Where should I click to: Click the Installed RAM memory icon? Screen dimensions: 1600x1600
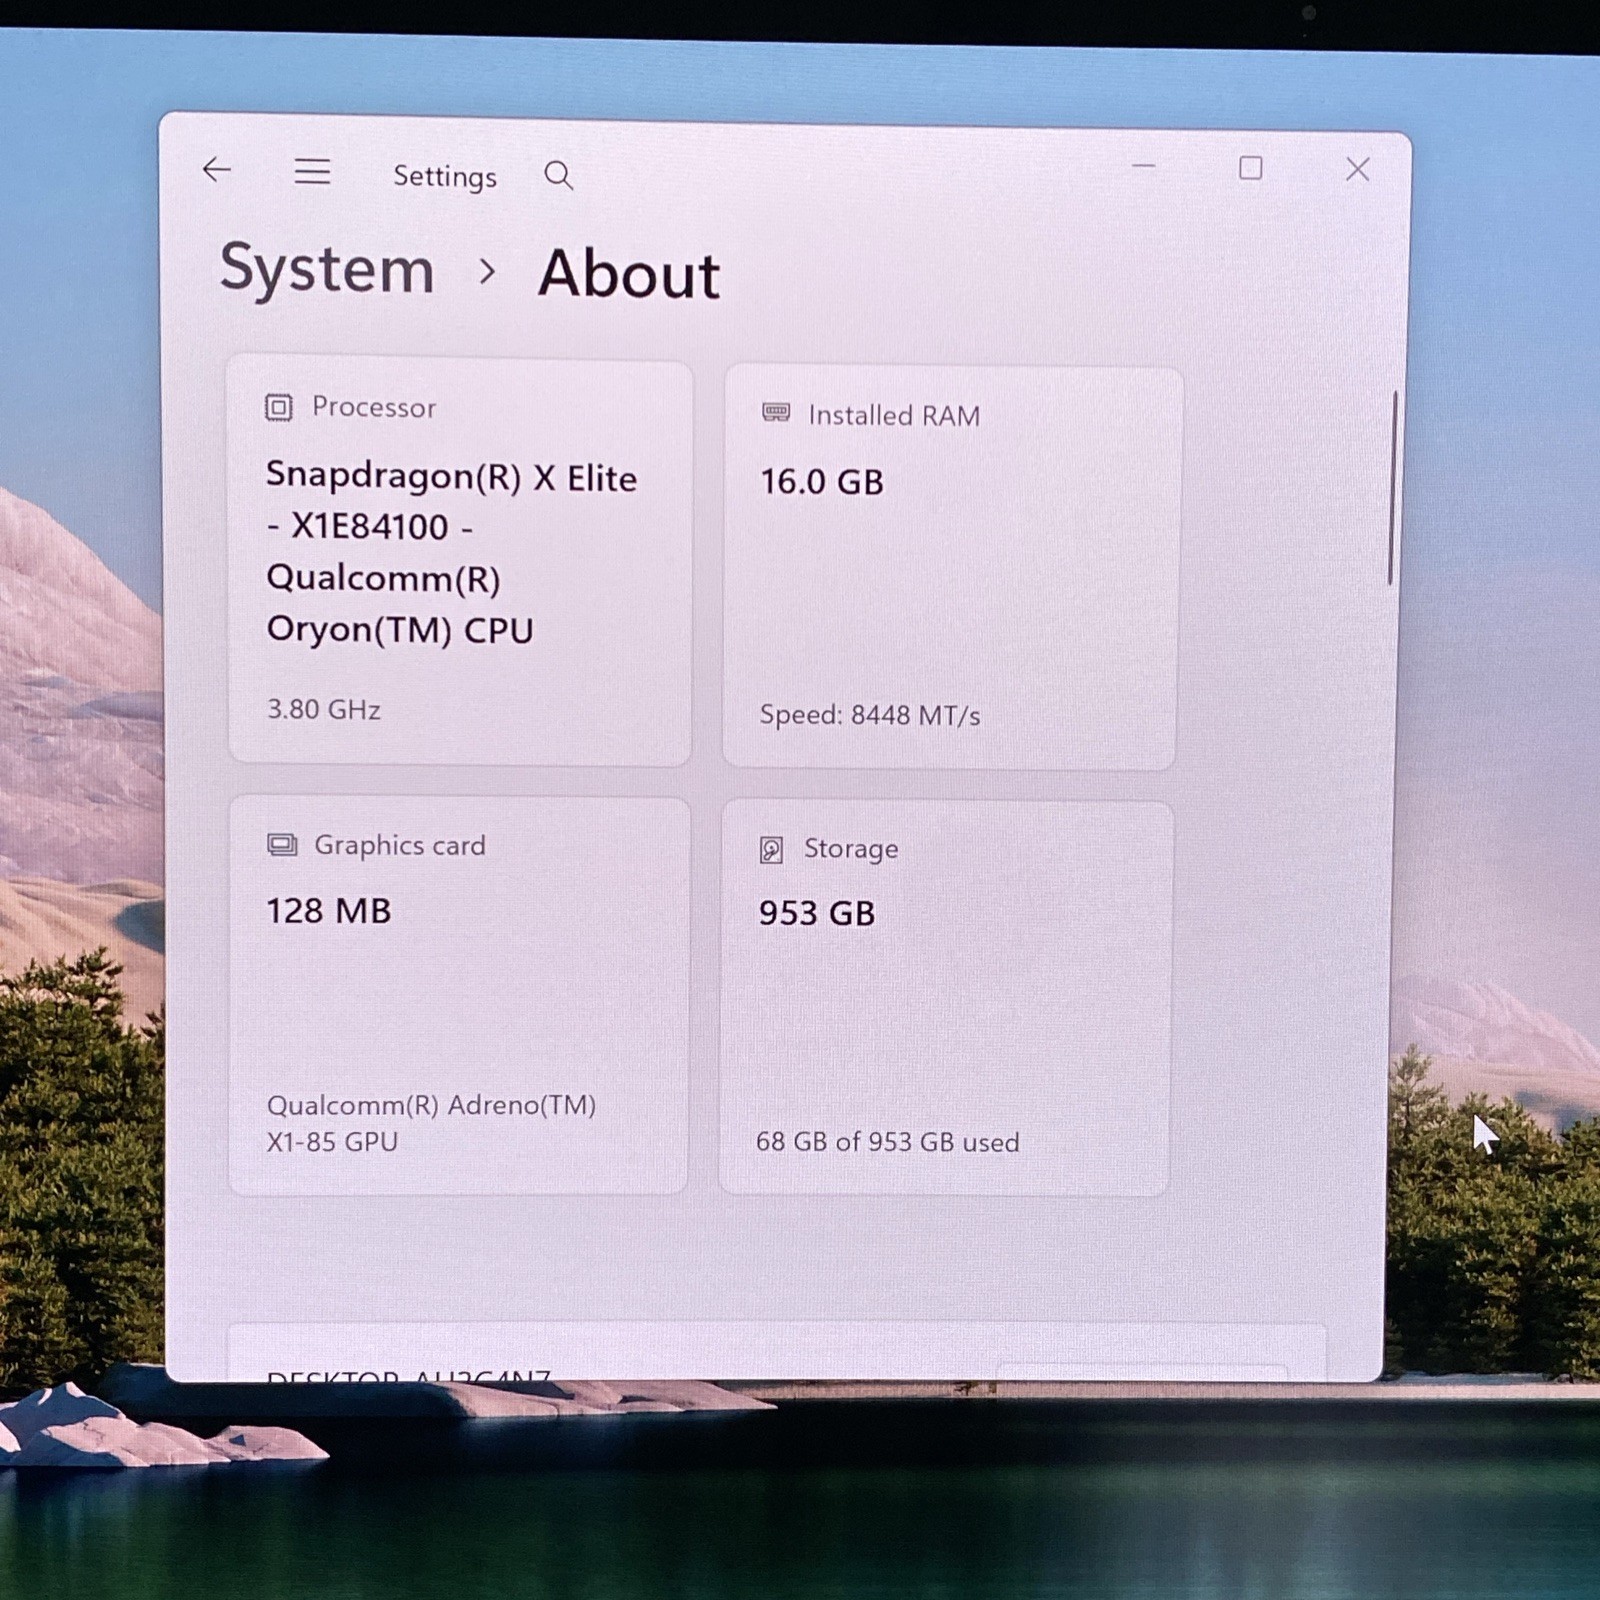click(776, 413)
